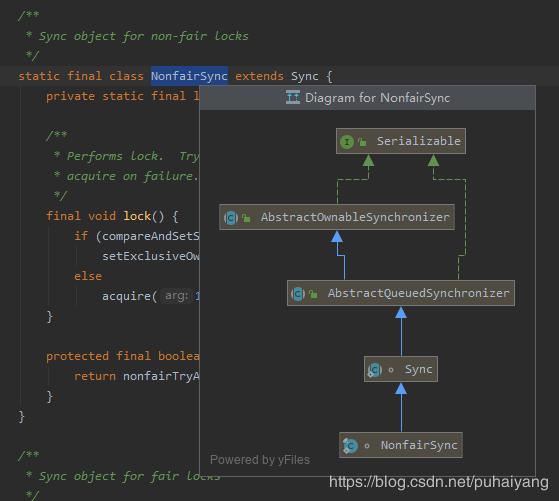Click the visibility icon beside AbstractQueuedSynchronizer

(x=313, y=294)
